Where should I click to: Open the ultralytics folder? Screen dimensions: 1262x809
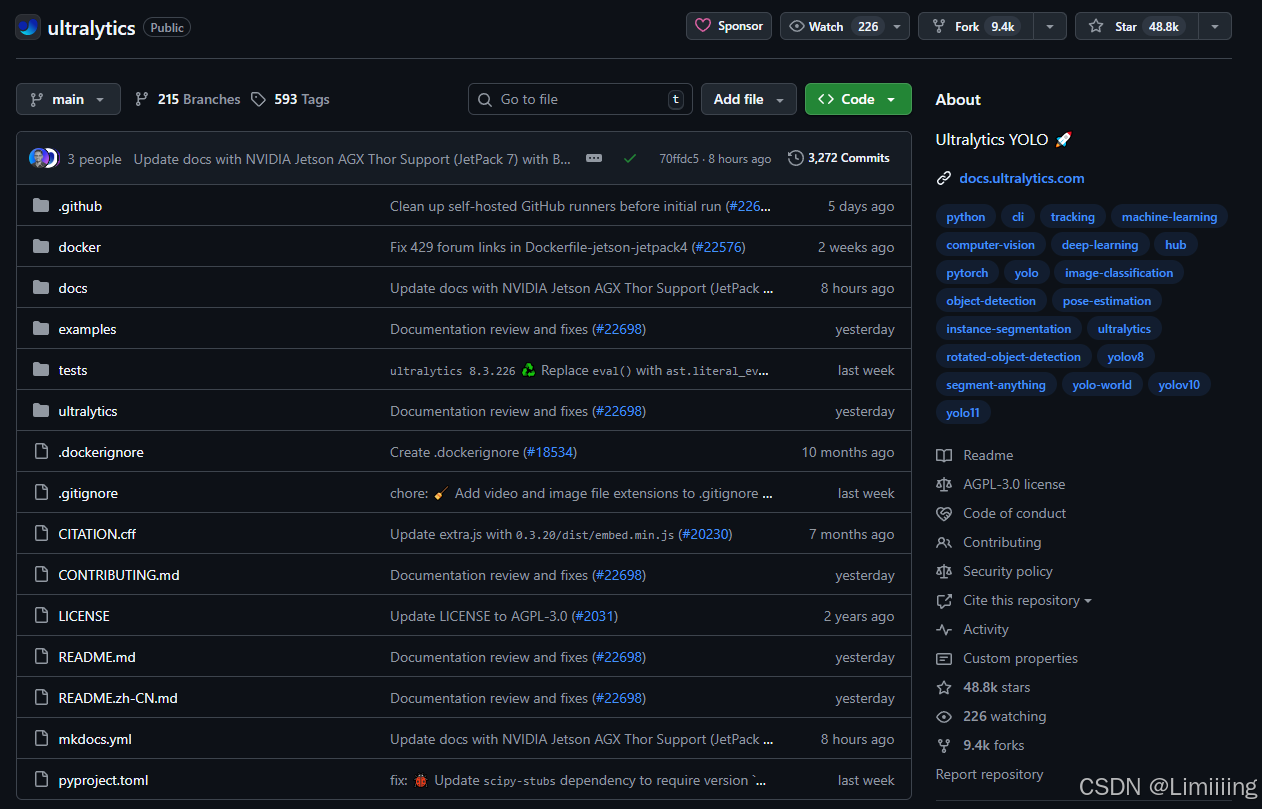tap(88, 411)
